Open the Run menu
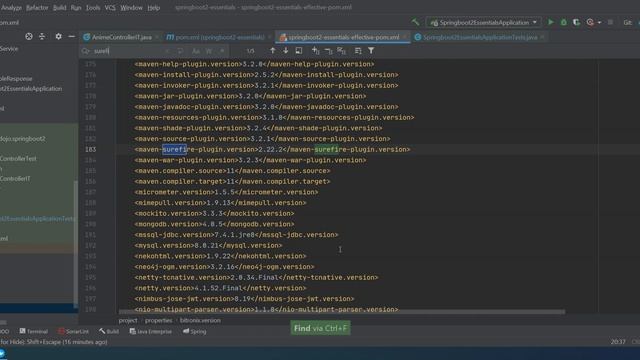640x360 pixels. point(76,8)
